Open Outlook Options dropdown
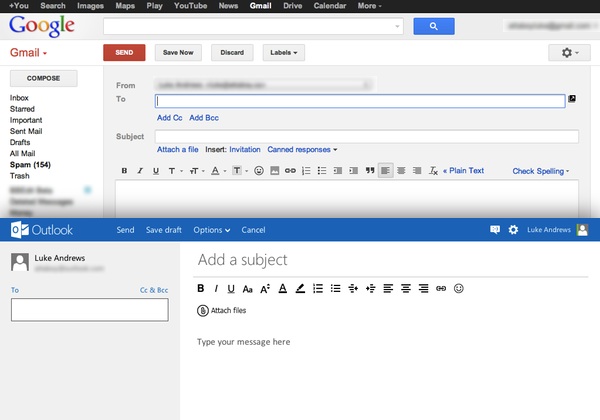600x420 pixels. (x=212, y=230)
